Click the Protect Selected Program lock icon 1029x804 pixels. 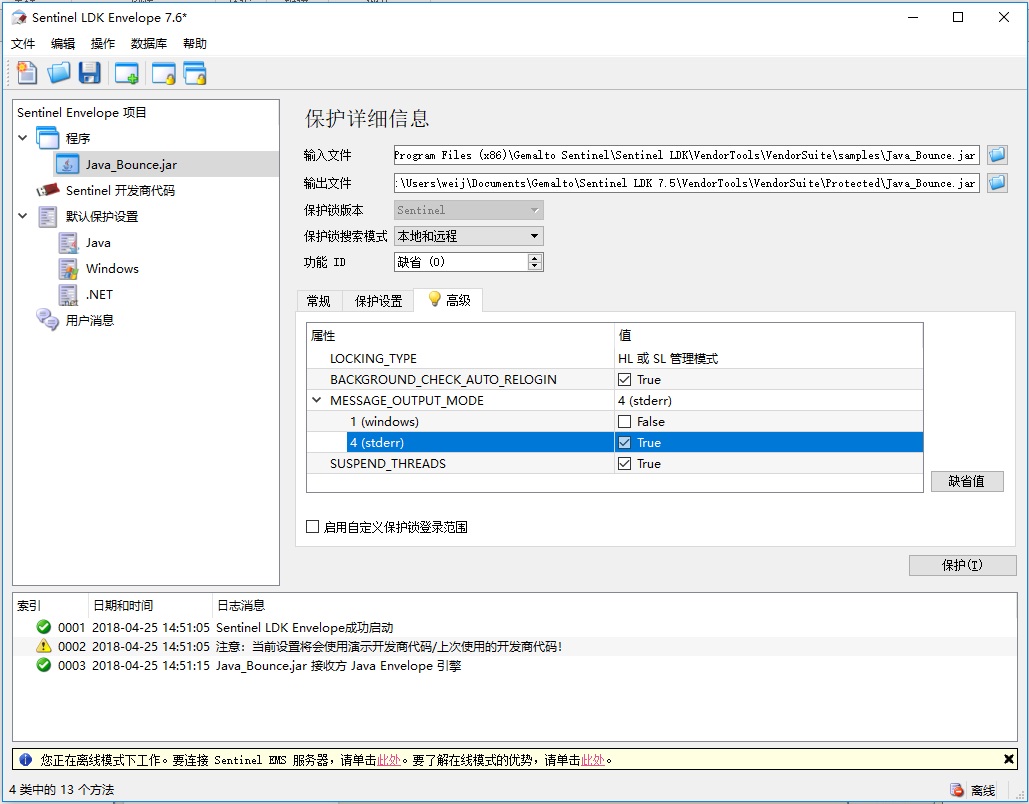[163, 73]
